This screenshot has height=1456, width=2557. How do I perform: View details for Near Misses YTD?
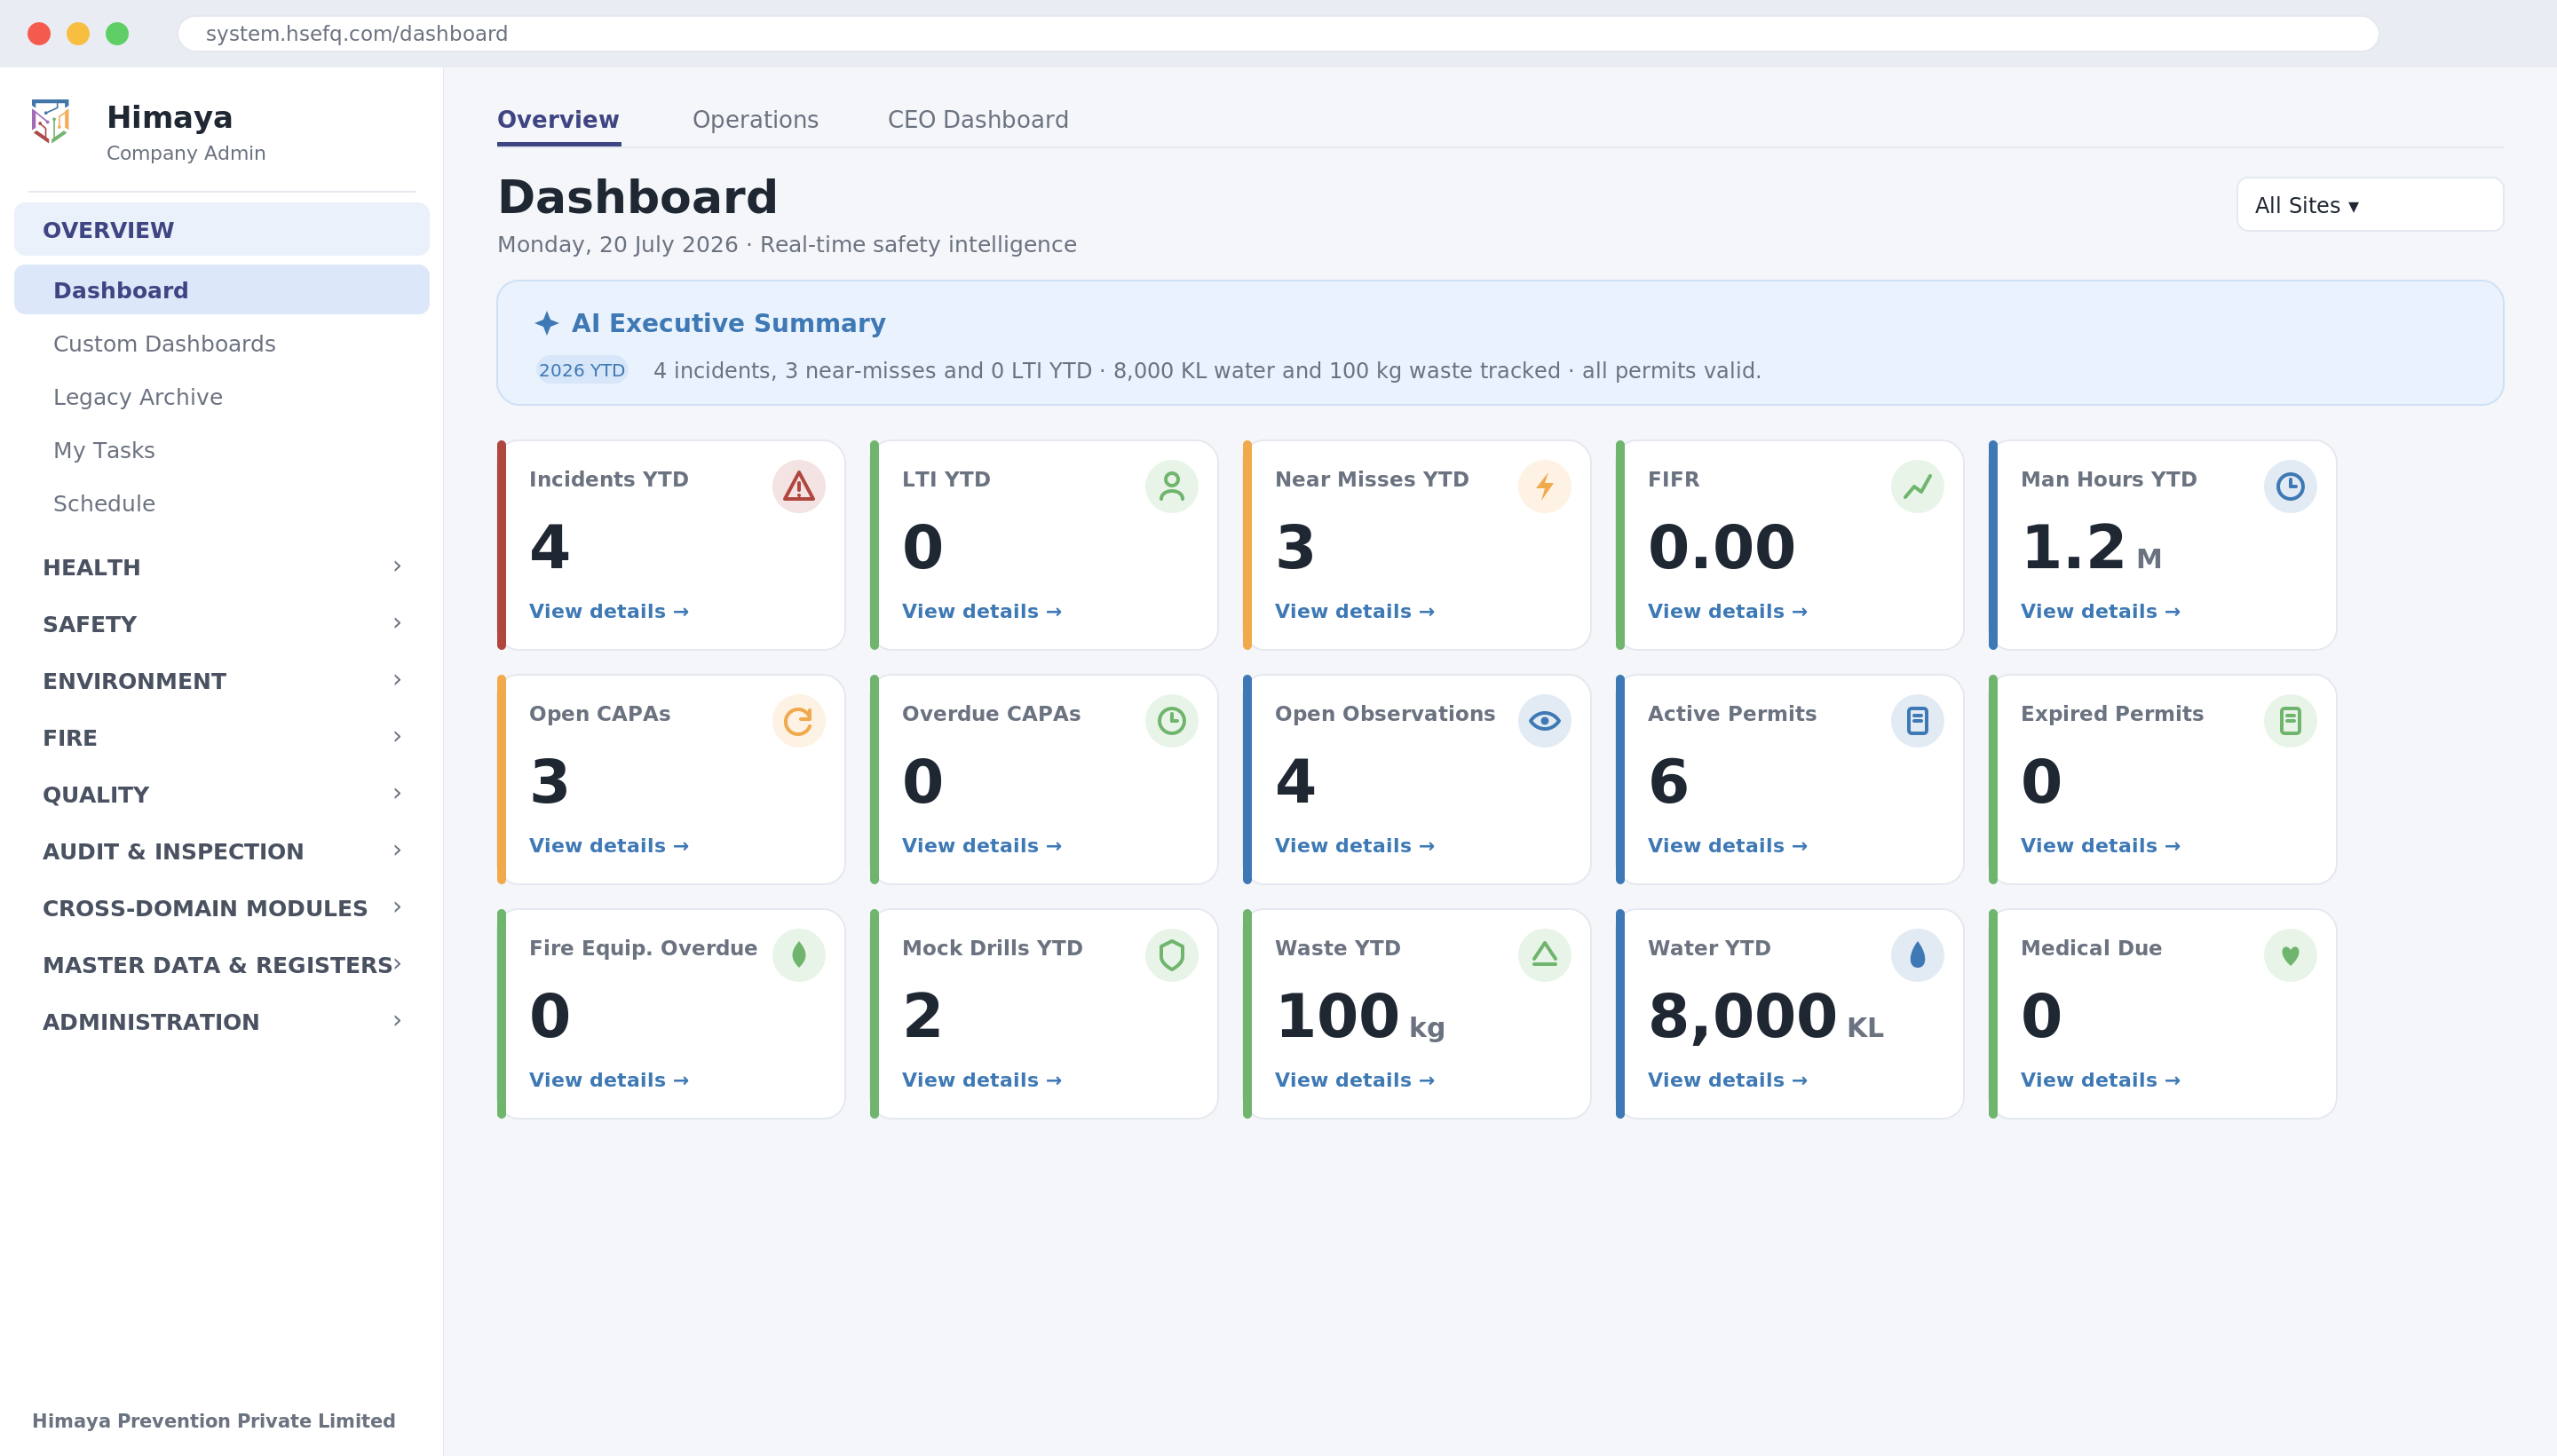coord(1354,611)
